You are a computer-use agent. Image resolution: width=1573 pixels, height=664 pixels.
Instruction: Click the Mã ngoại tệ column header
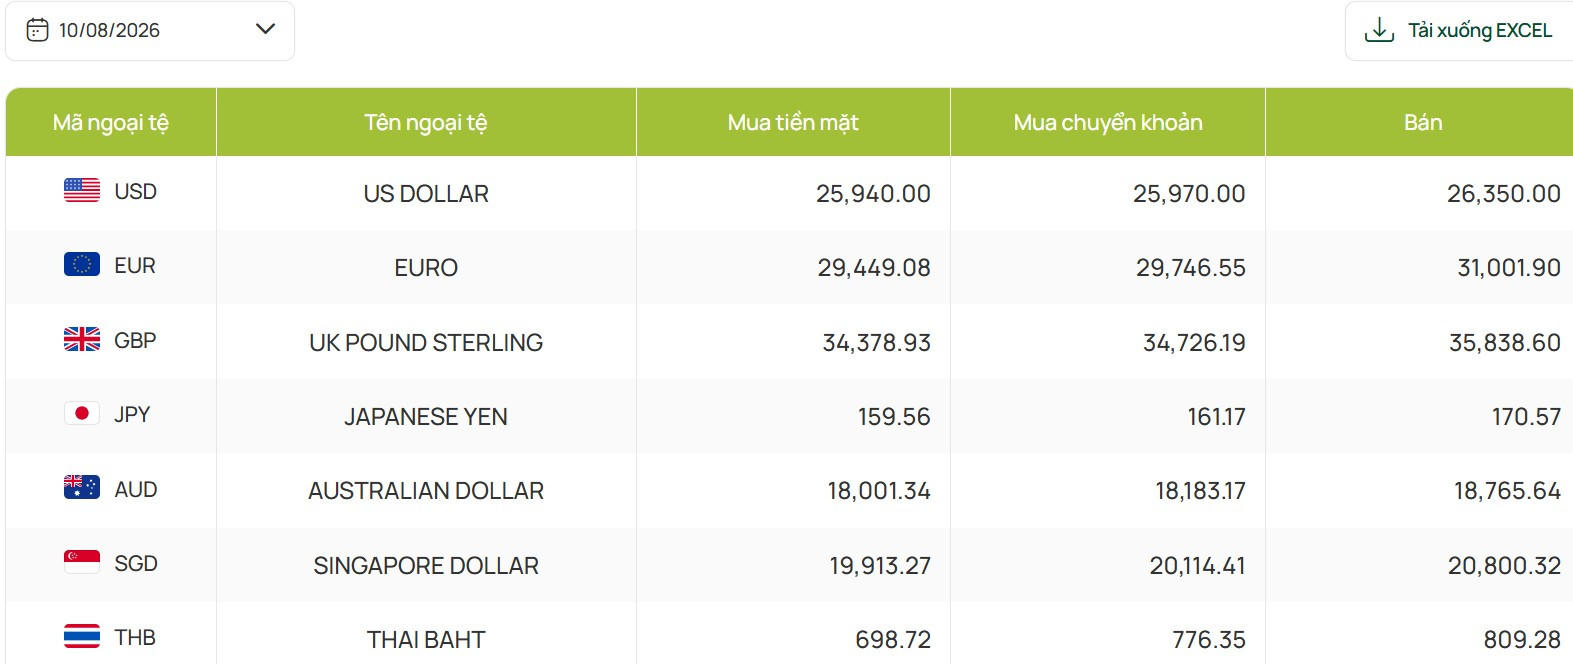pos(111,122)
